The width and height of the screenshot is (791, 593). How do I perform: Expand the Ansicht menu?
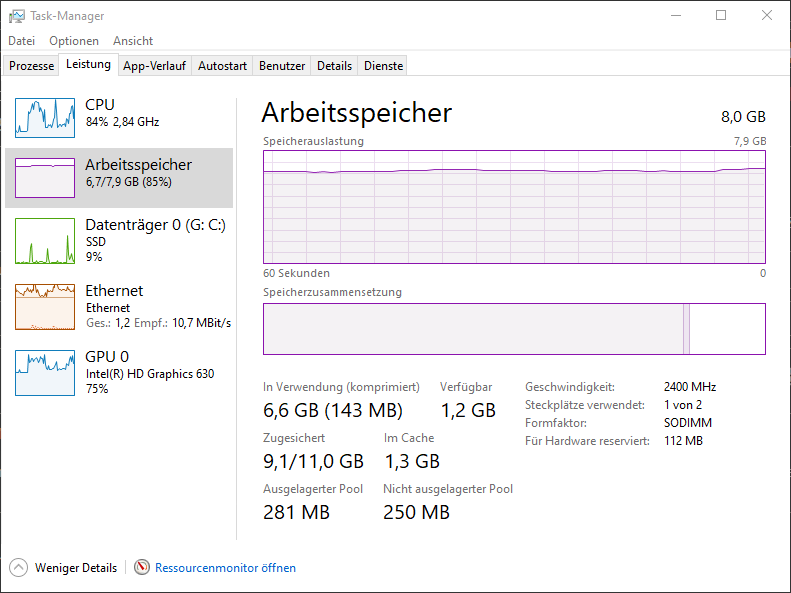[133, 41]
